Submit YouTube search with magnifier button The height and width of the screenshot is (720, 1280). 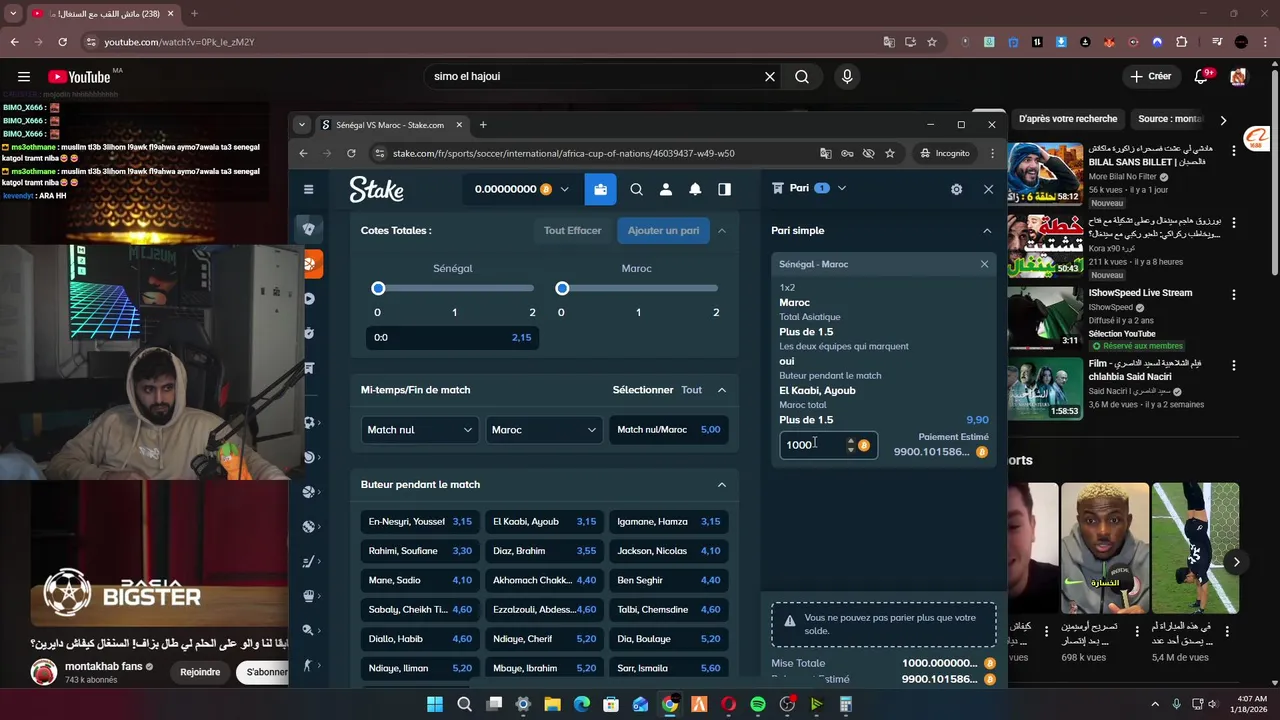[x=802, y=76]
